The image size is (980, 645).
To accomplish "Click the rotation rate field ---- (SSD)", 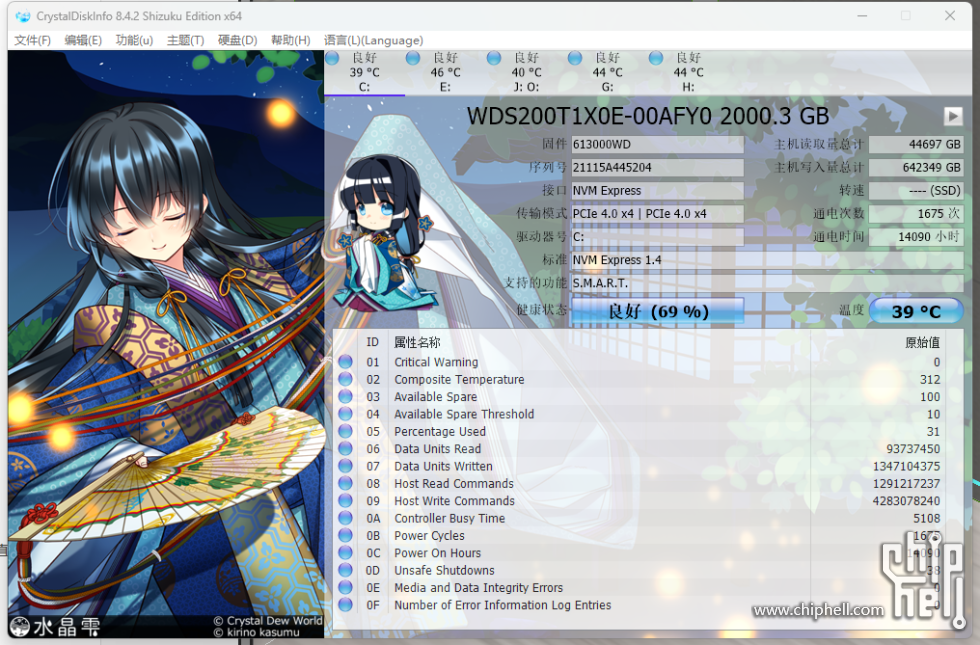I will pos(916,191).
